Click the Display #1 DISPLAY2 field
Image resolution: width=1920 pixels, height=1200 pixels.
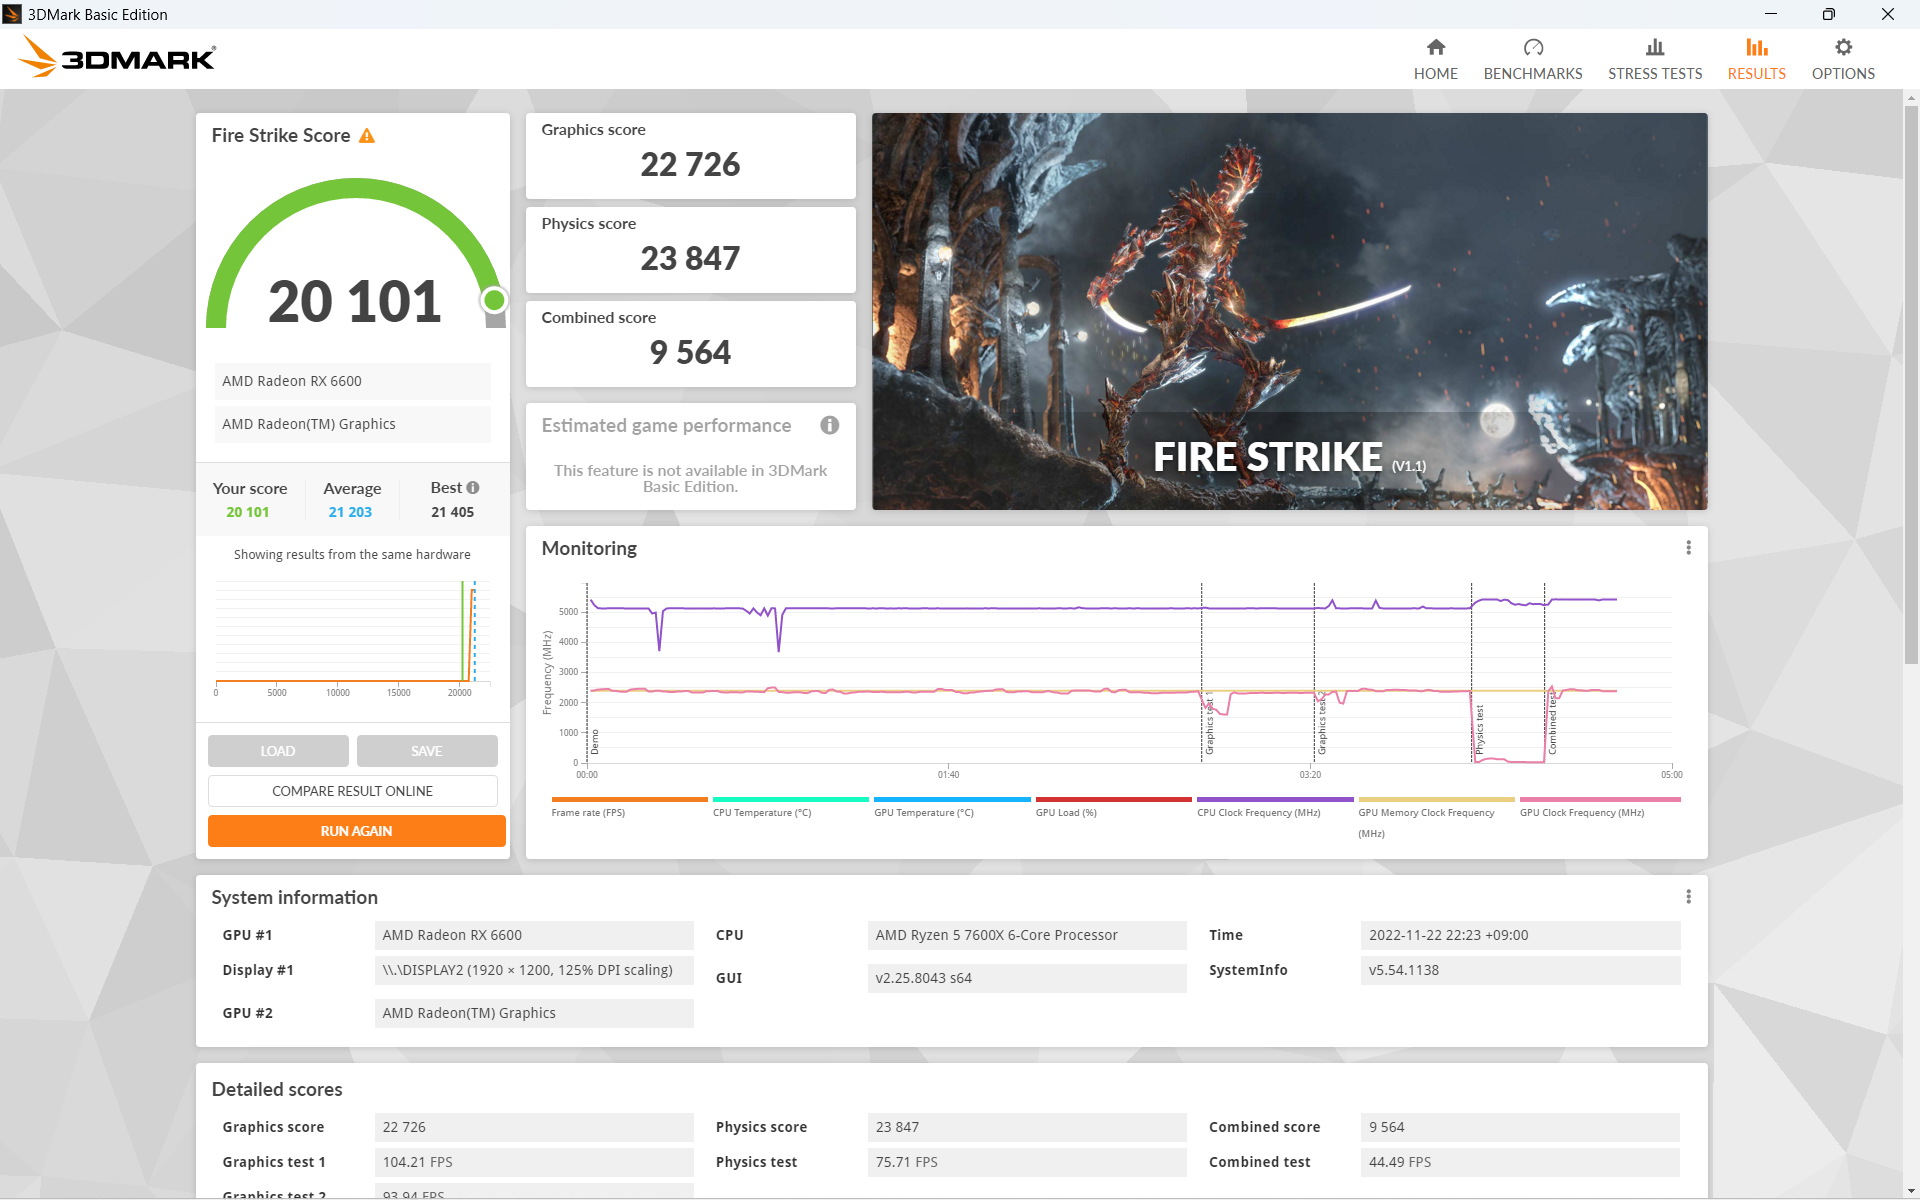[x=534, y=970]
